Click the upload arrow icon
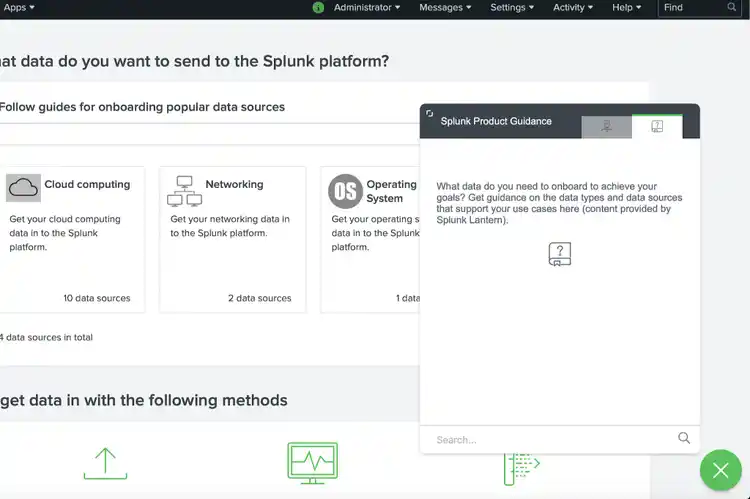Screen dimensions: 750x499 click(x=105, y=462)
